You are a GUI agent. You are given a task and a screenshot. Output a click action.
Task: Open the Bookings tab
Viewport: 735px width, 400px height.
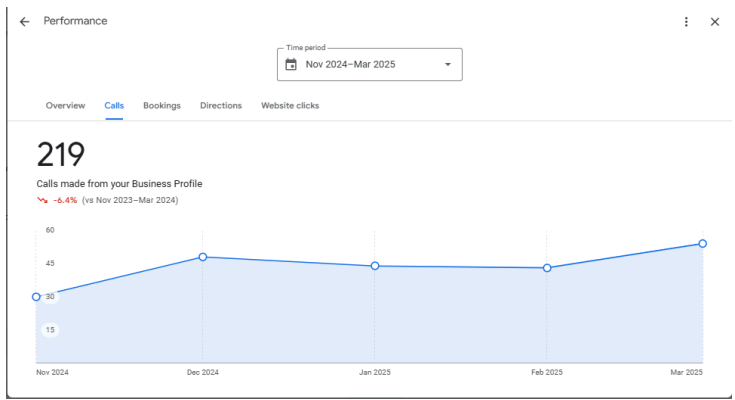[162, 105]
